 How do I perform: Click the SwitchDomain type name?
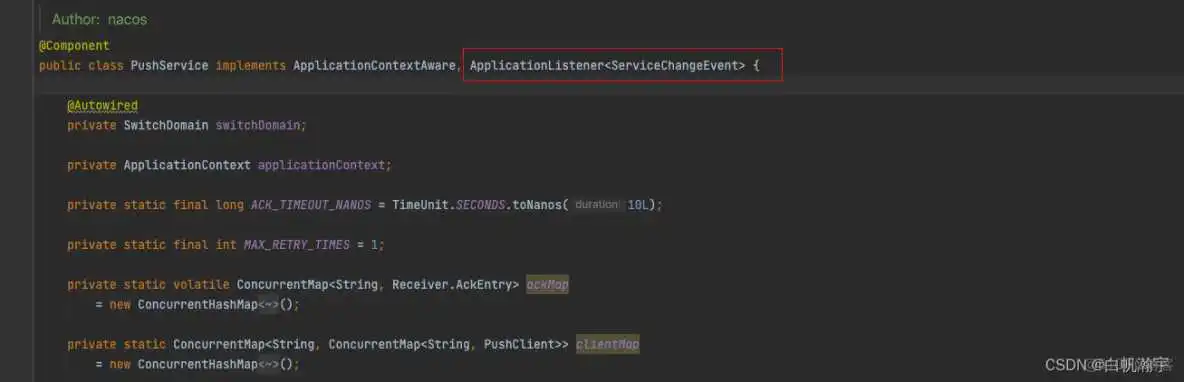(166, 125)
